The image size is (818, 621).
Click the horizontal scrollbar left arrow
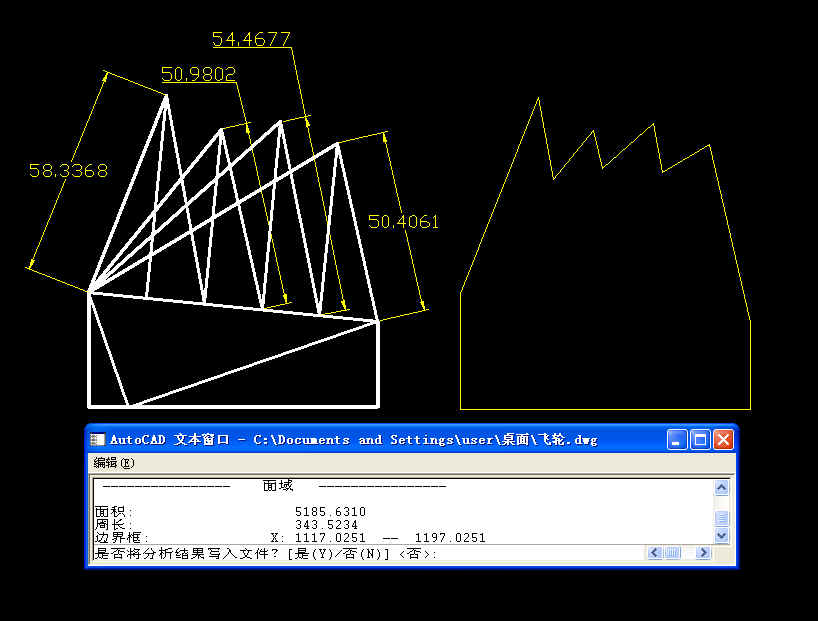click(x=655, y=553)
